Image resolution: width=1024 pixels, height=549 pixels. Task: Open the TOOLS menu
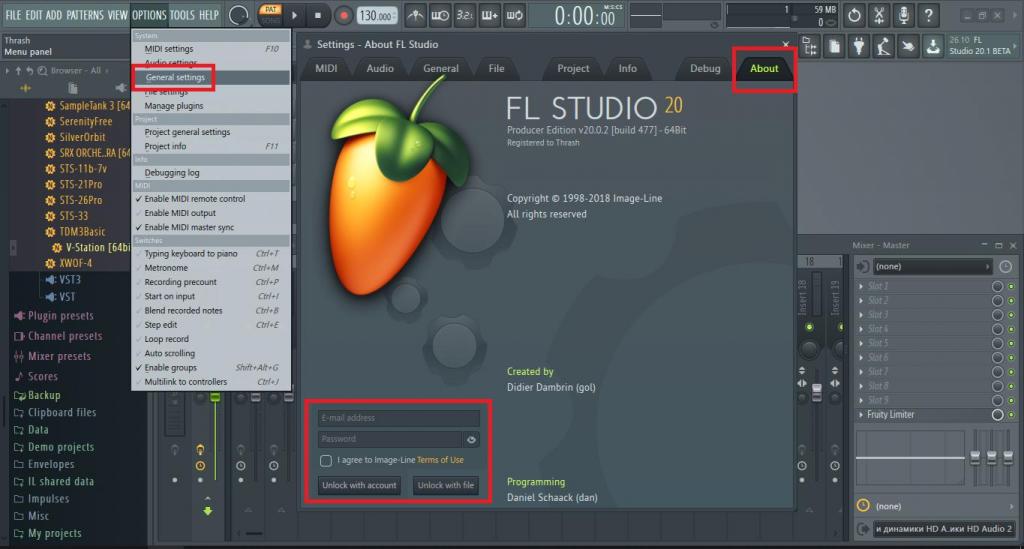tap(182, 15)
